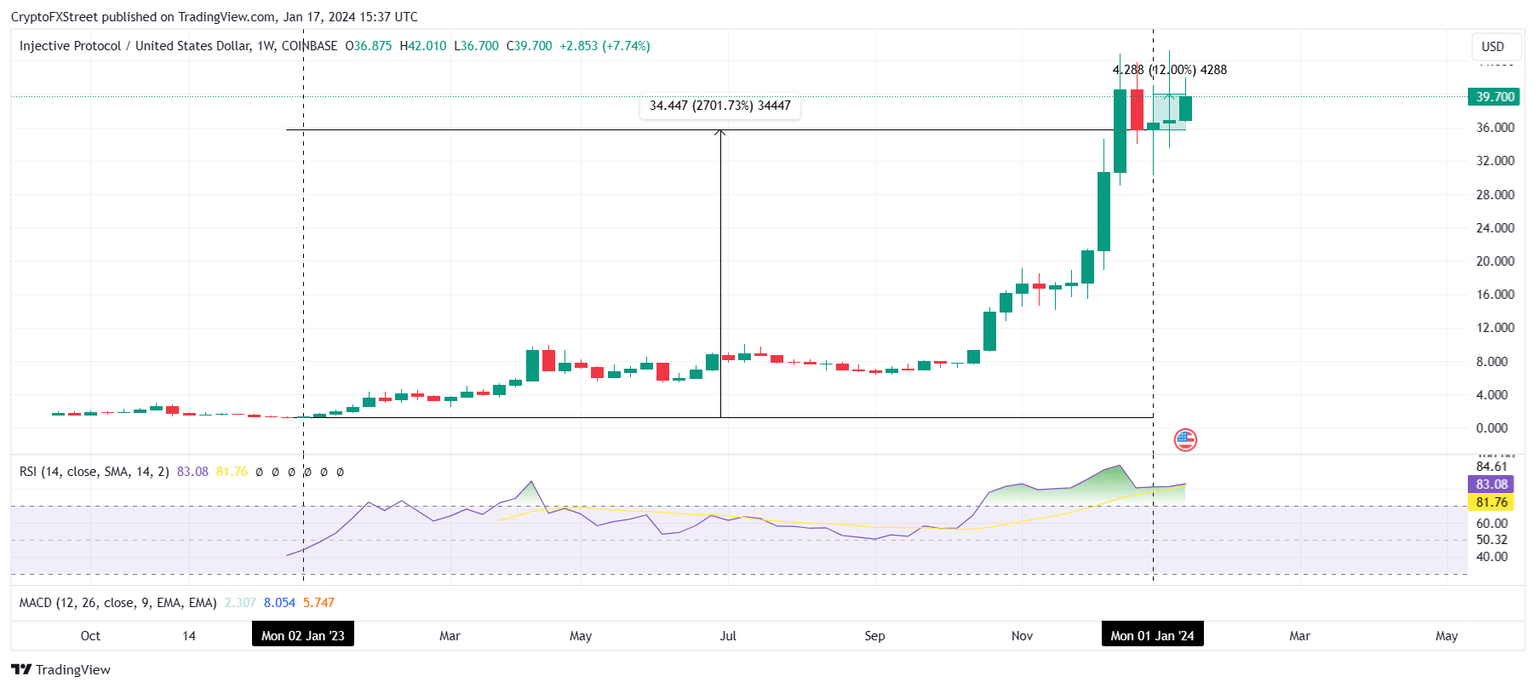Image resolution: width=1536 pixels, height=688 pixels.
Task: Click the Mon 02 Jan '23 date marker
Action: coord(303,634)
